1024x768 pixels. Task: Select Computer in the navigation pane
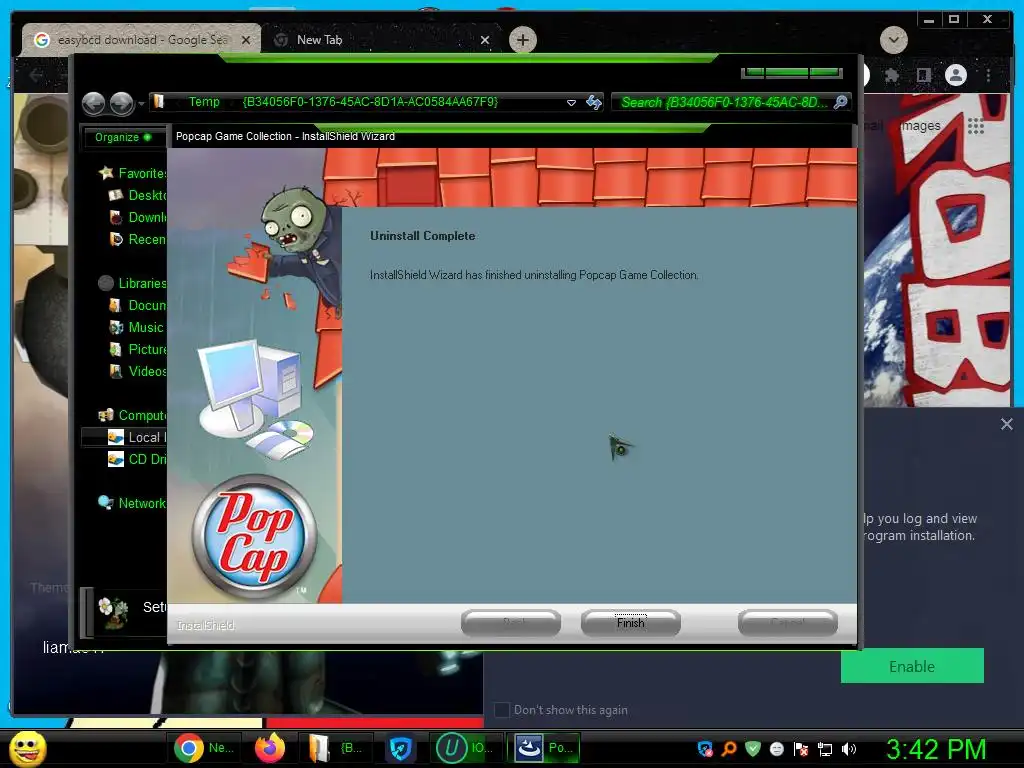(133, 415)
